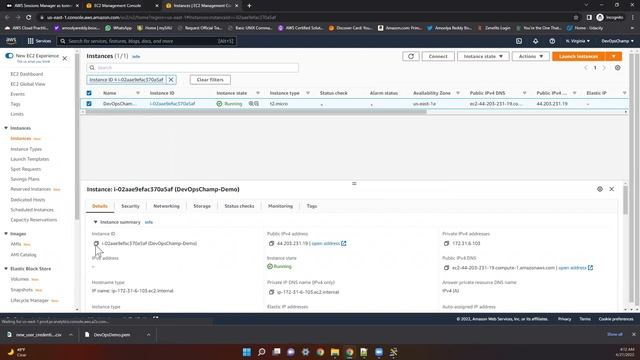The height and width of the screenshot is (360, 640).
Task: Open details panel settings gear
Action: click(600, 189)
